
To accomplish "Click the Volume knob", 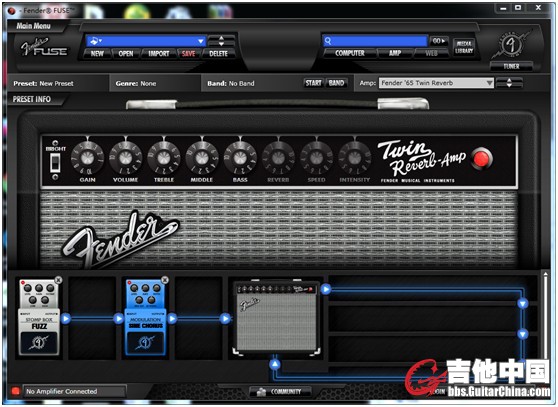I will tap(125, 157).
